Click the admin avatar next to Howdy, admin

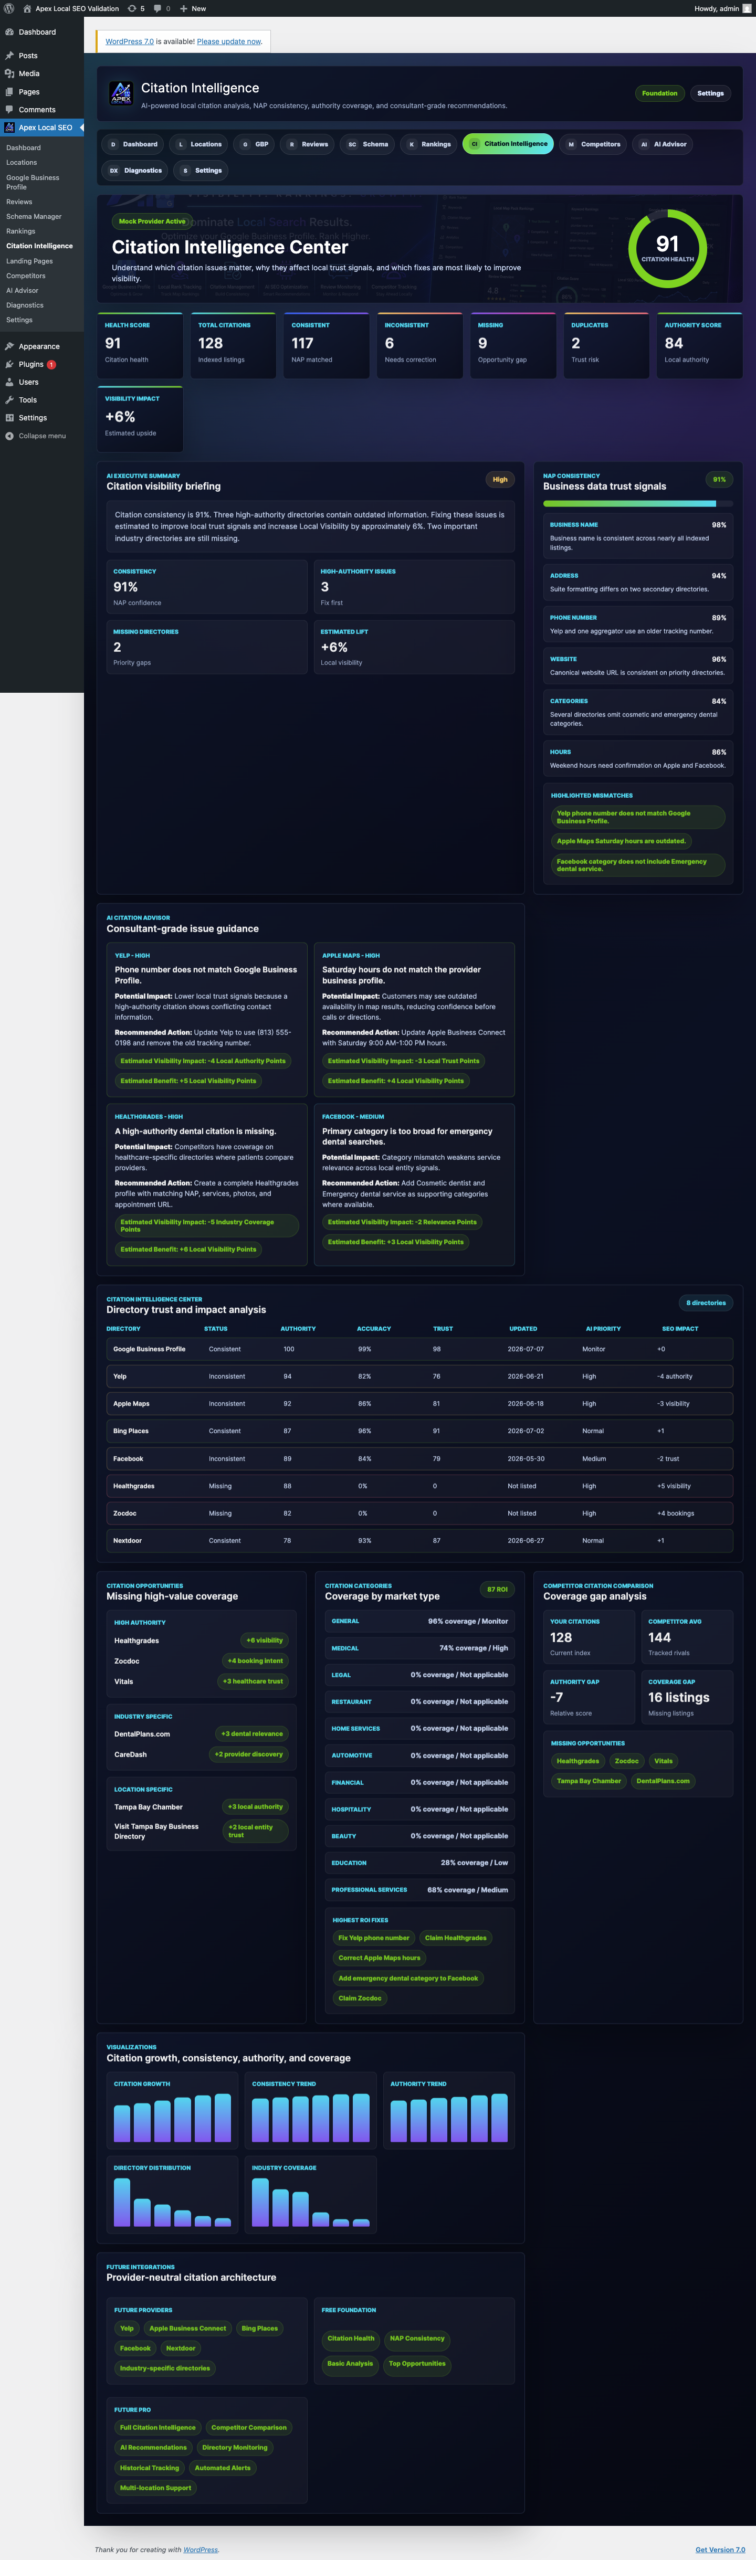click(746, 8)
